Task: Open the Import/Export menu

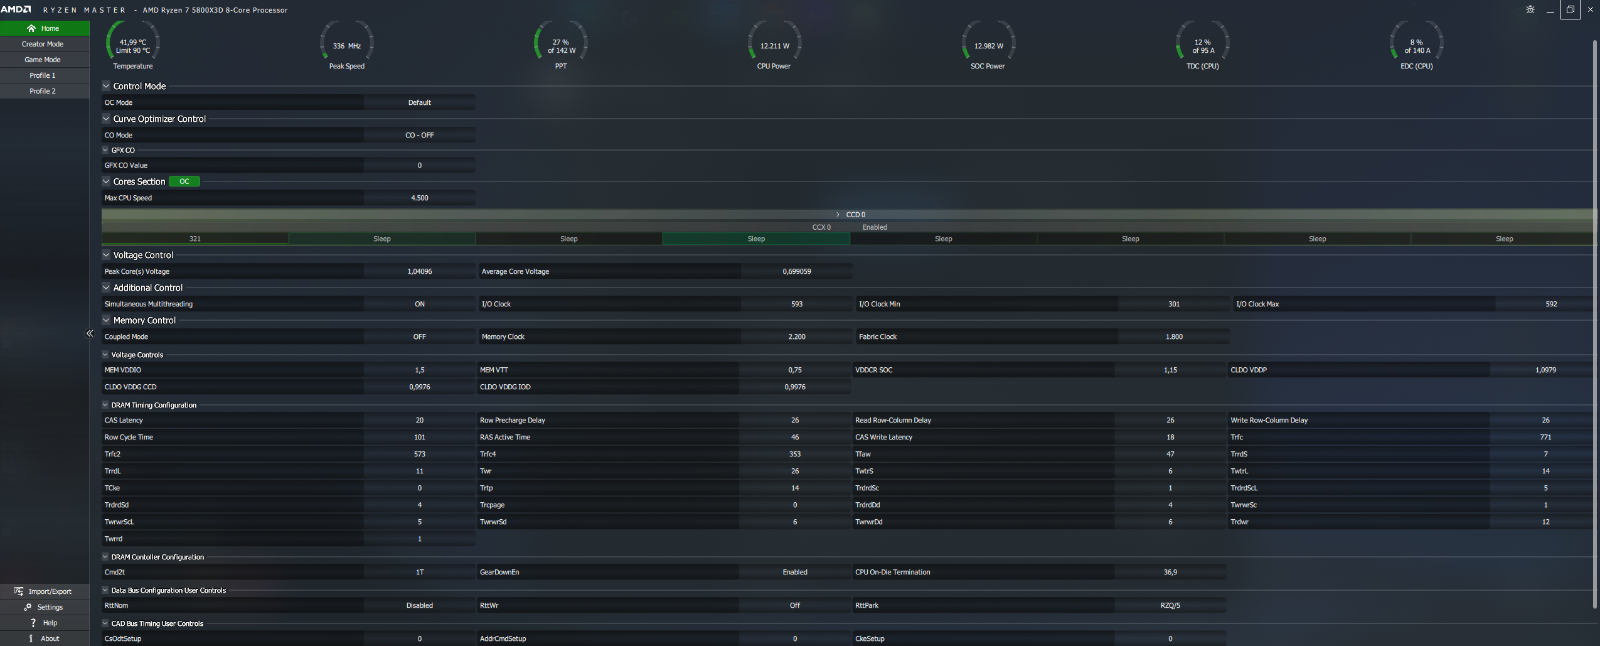Action: click(45, 591)
